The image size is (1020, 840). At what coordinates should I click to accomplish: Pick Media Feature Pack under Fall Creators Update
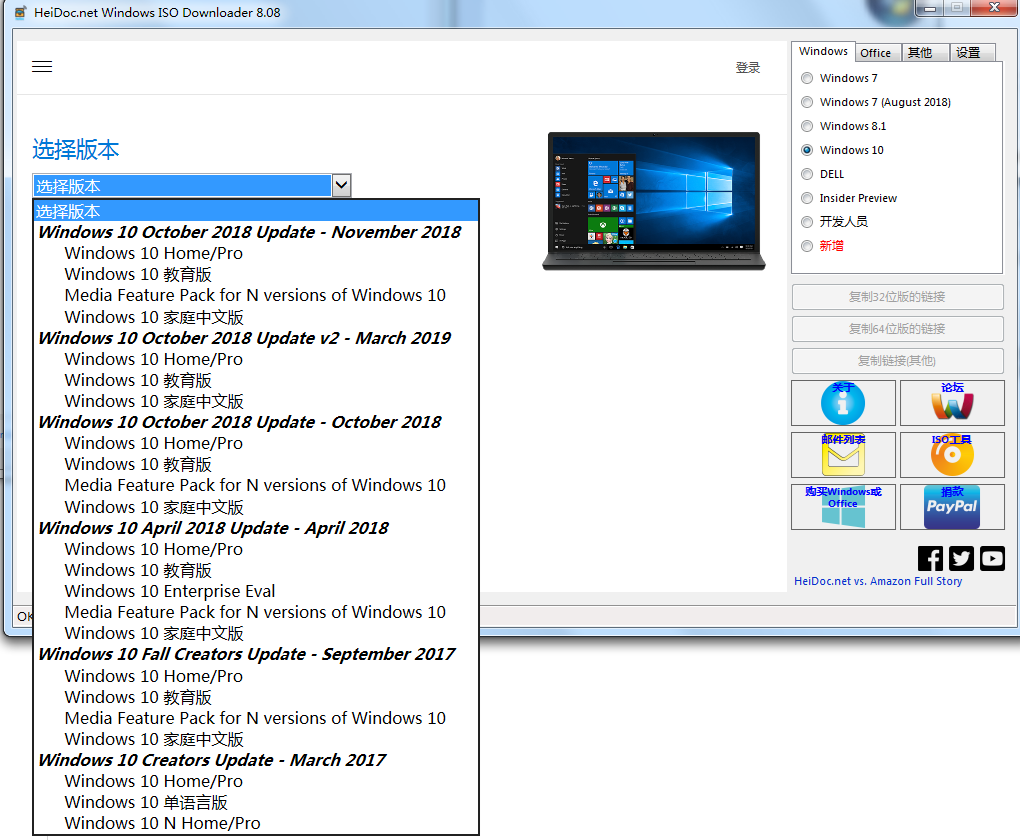pos(256,718)
